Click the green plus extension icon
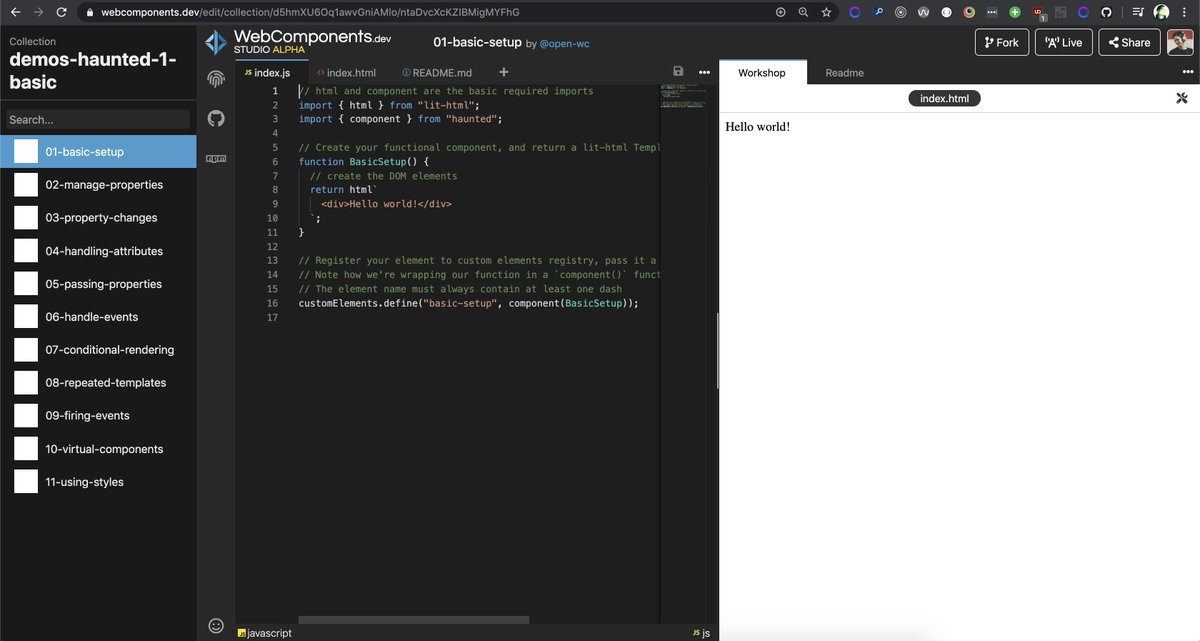Viewport: 1200px width, 641px height. (x=1015, y=12)
